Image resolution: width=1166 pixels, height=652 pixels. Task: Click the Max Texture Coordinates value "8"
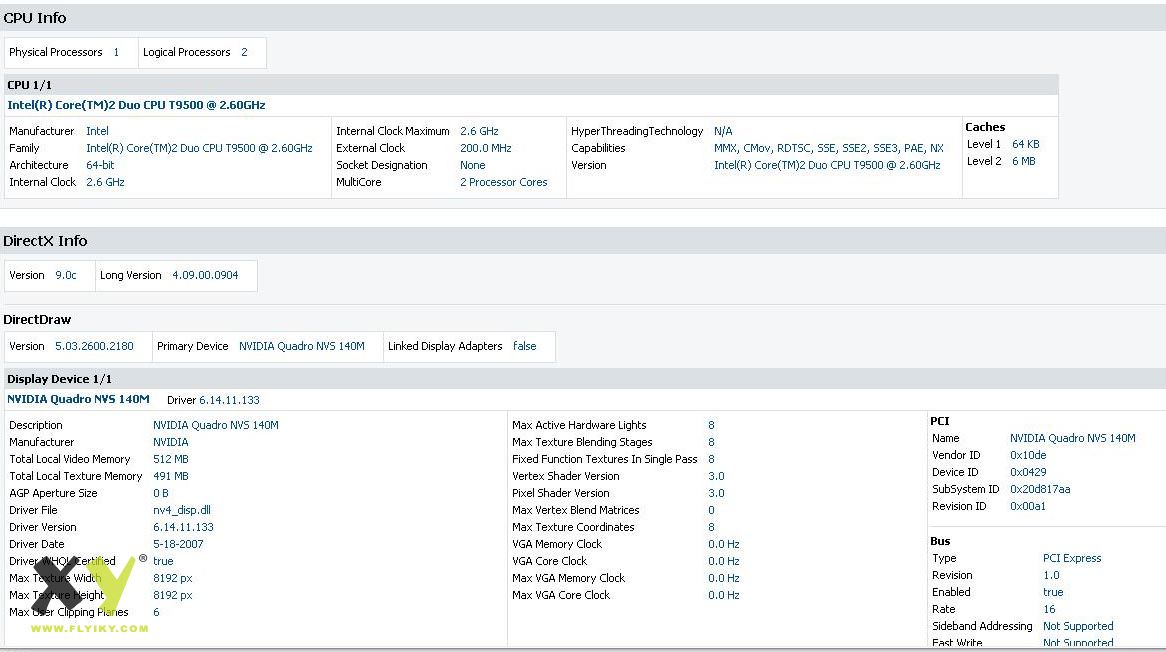[x=711, y=528]
